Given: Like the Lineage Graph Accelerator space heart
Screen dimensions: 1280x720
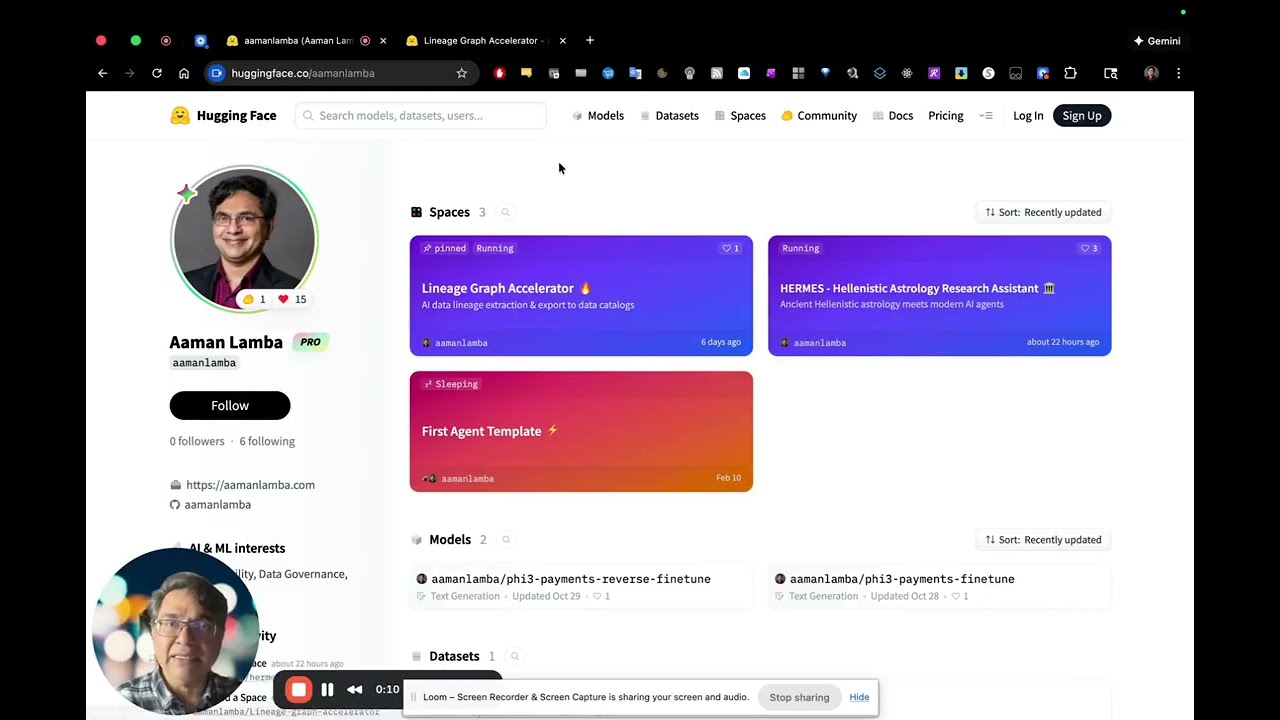Looking at the screenshot, I should point(730,248).
